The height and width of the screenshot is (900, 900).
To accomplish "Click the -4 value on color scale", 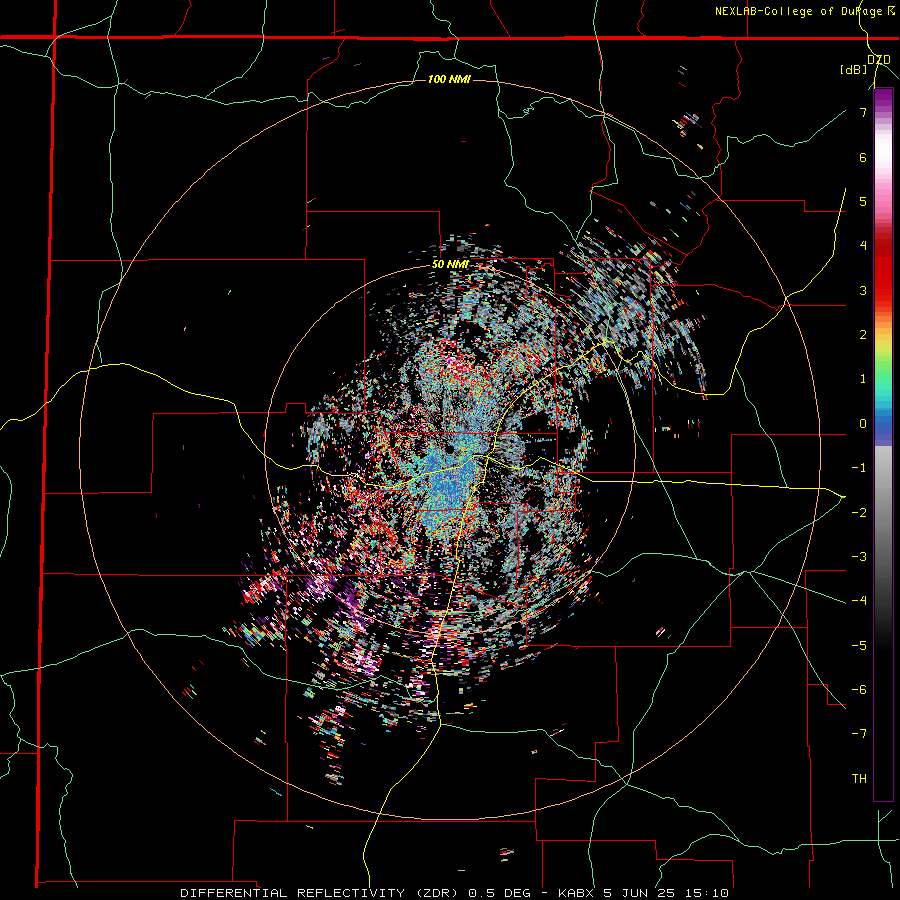I will 859,601.
